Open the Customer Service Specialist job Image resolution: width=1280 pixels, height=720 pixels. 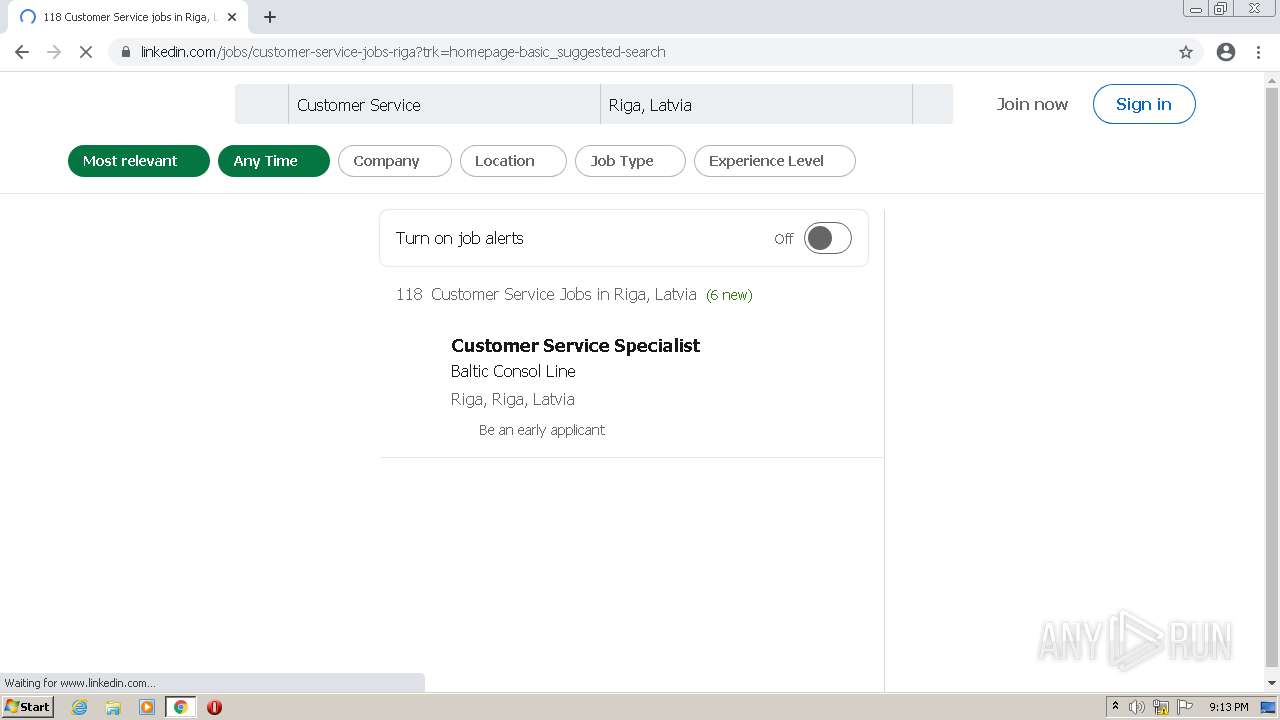click(575, 345)
